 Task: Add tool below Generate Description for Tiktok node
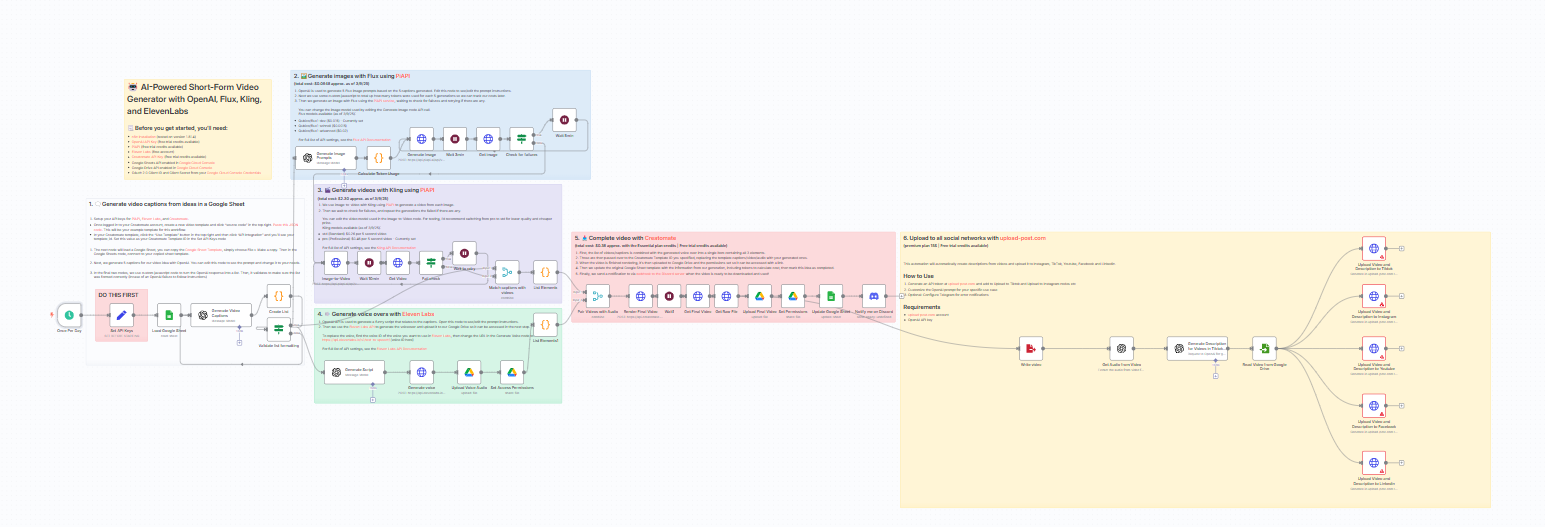1214,376
